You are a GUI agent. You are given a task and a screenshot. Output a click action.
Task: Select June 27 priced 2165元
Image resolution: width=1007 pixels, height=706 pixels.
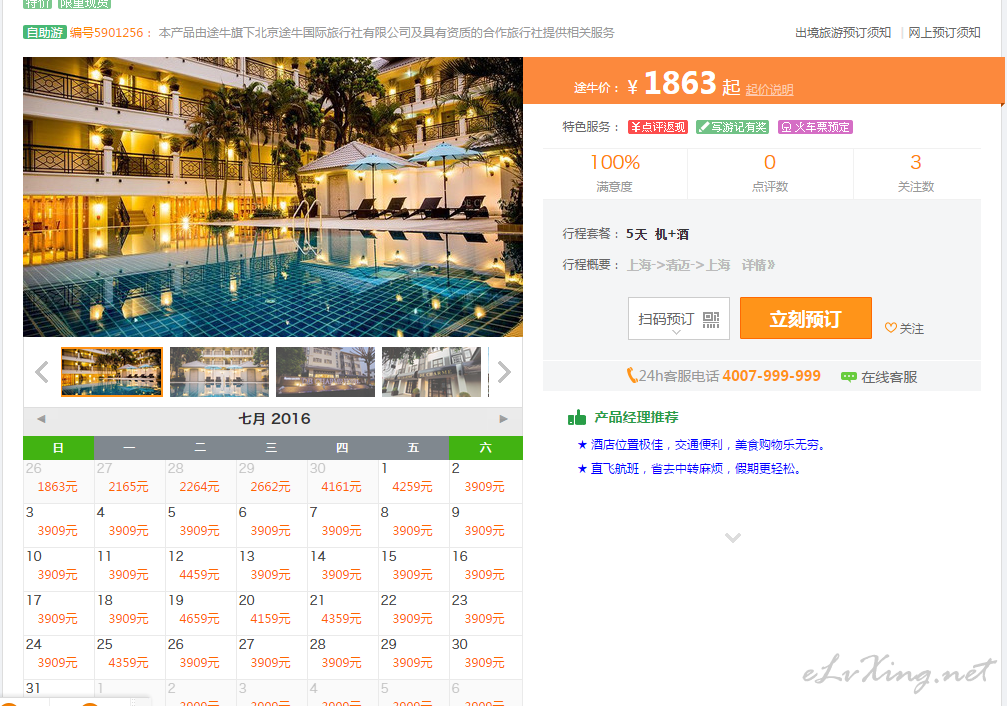tap(129, 481)
